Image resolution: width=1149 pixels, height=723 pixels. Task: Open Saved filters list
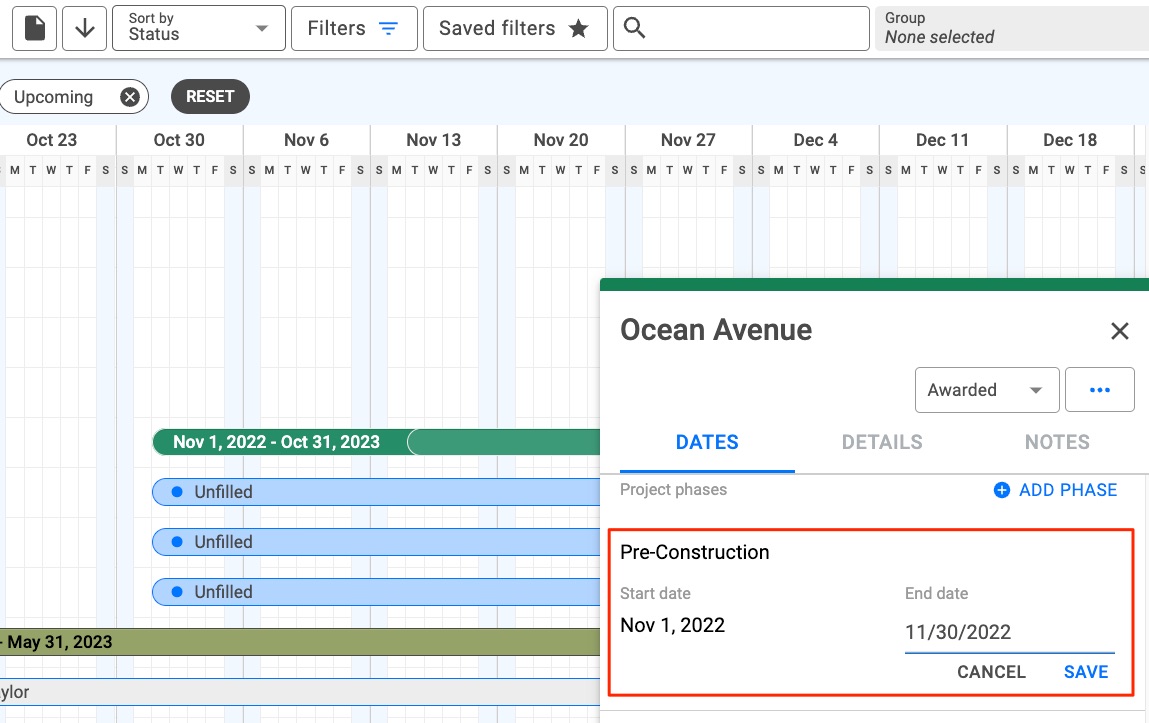[515, 29]
